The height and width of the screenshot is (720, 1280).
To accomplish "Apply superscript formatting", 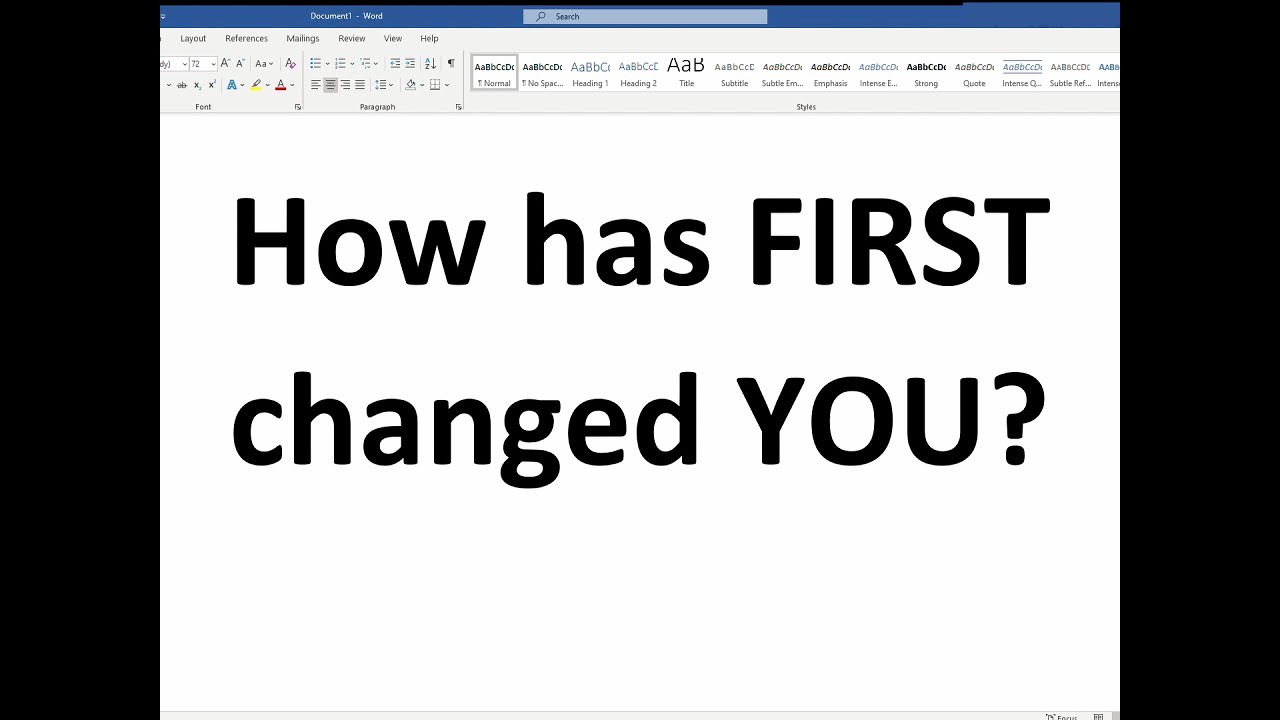I will tap(212, 85).
